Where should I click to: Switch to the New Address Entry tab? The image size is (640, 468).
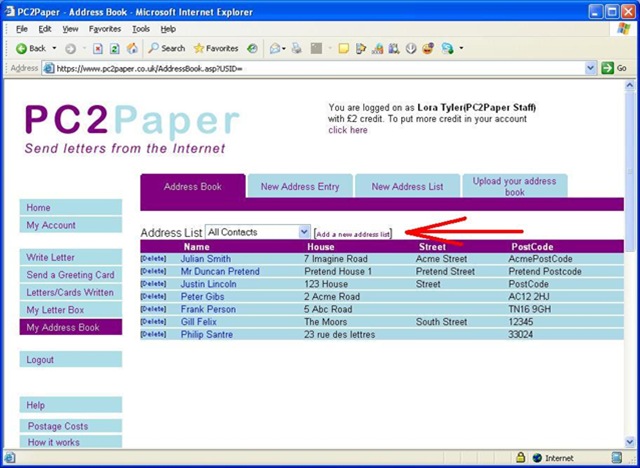pyautogui.click(x=300, y=186)
